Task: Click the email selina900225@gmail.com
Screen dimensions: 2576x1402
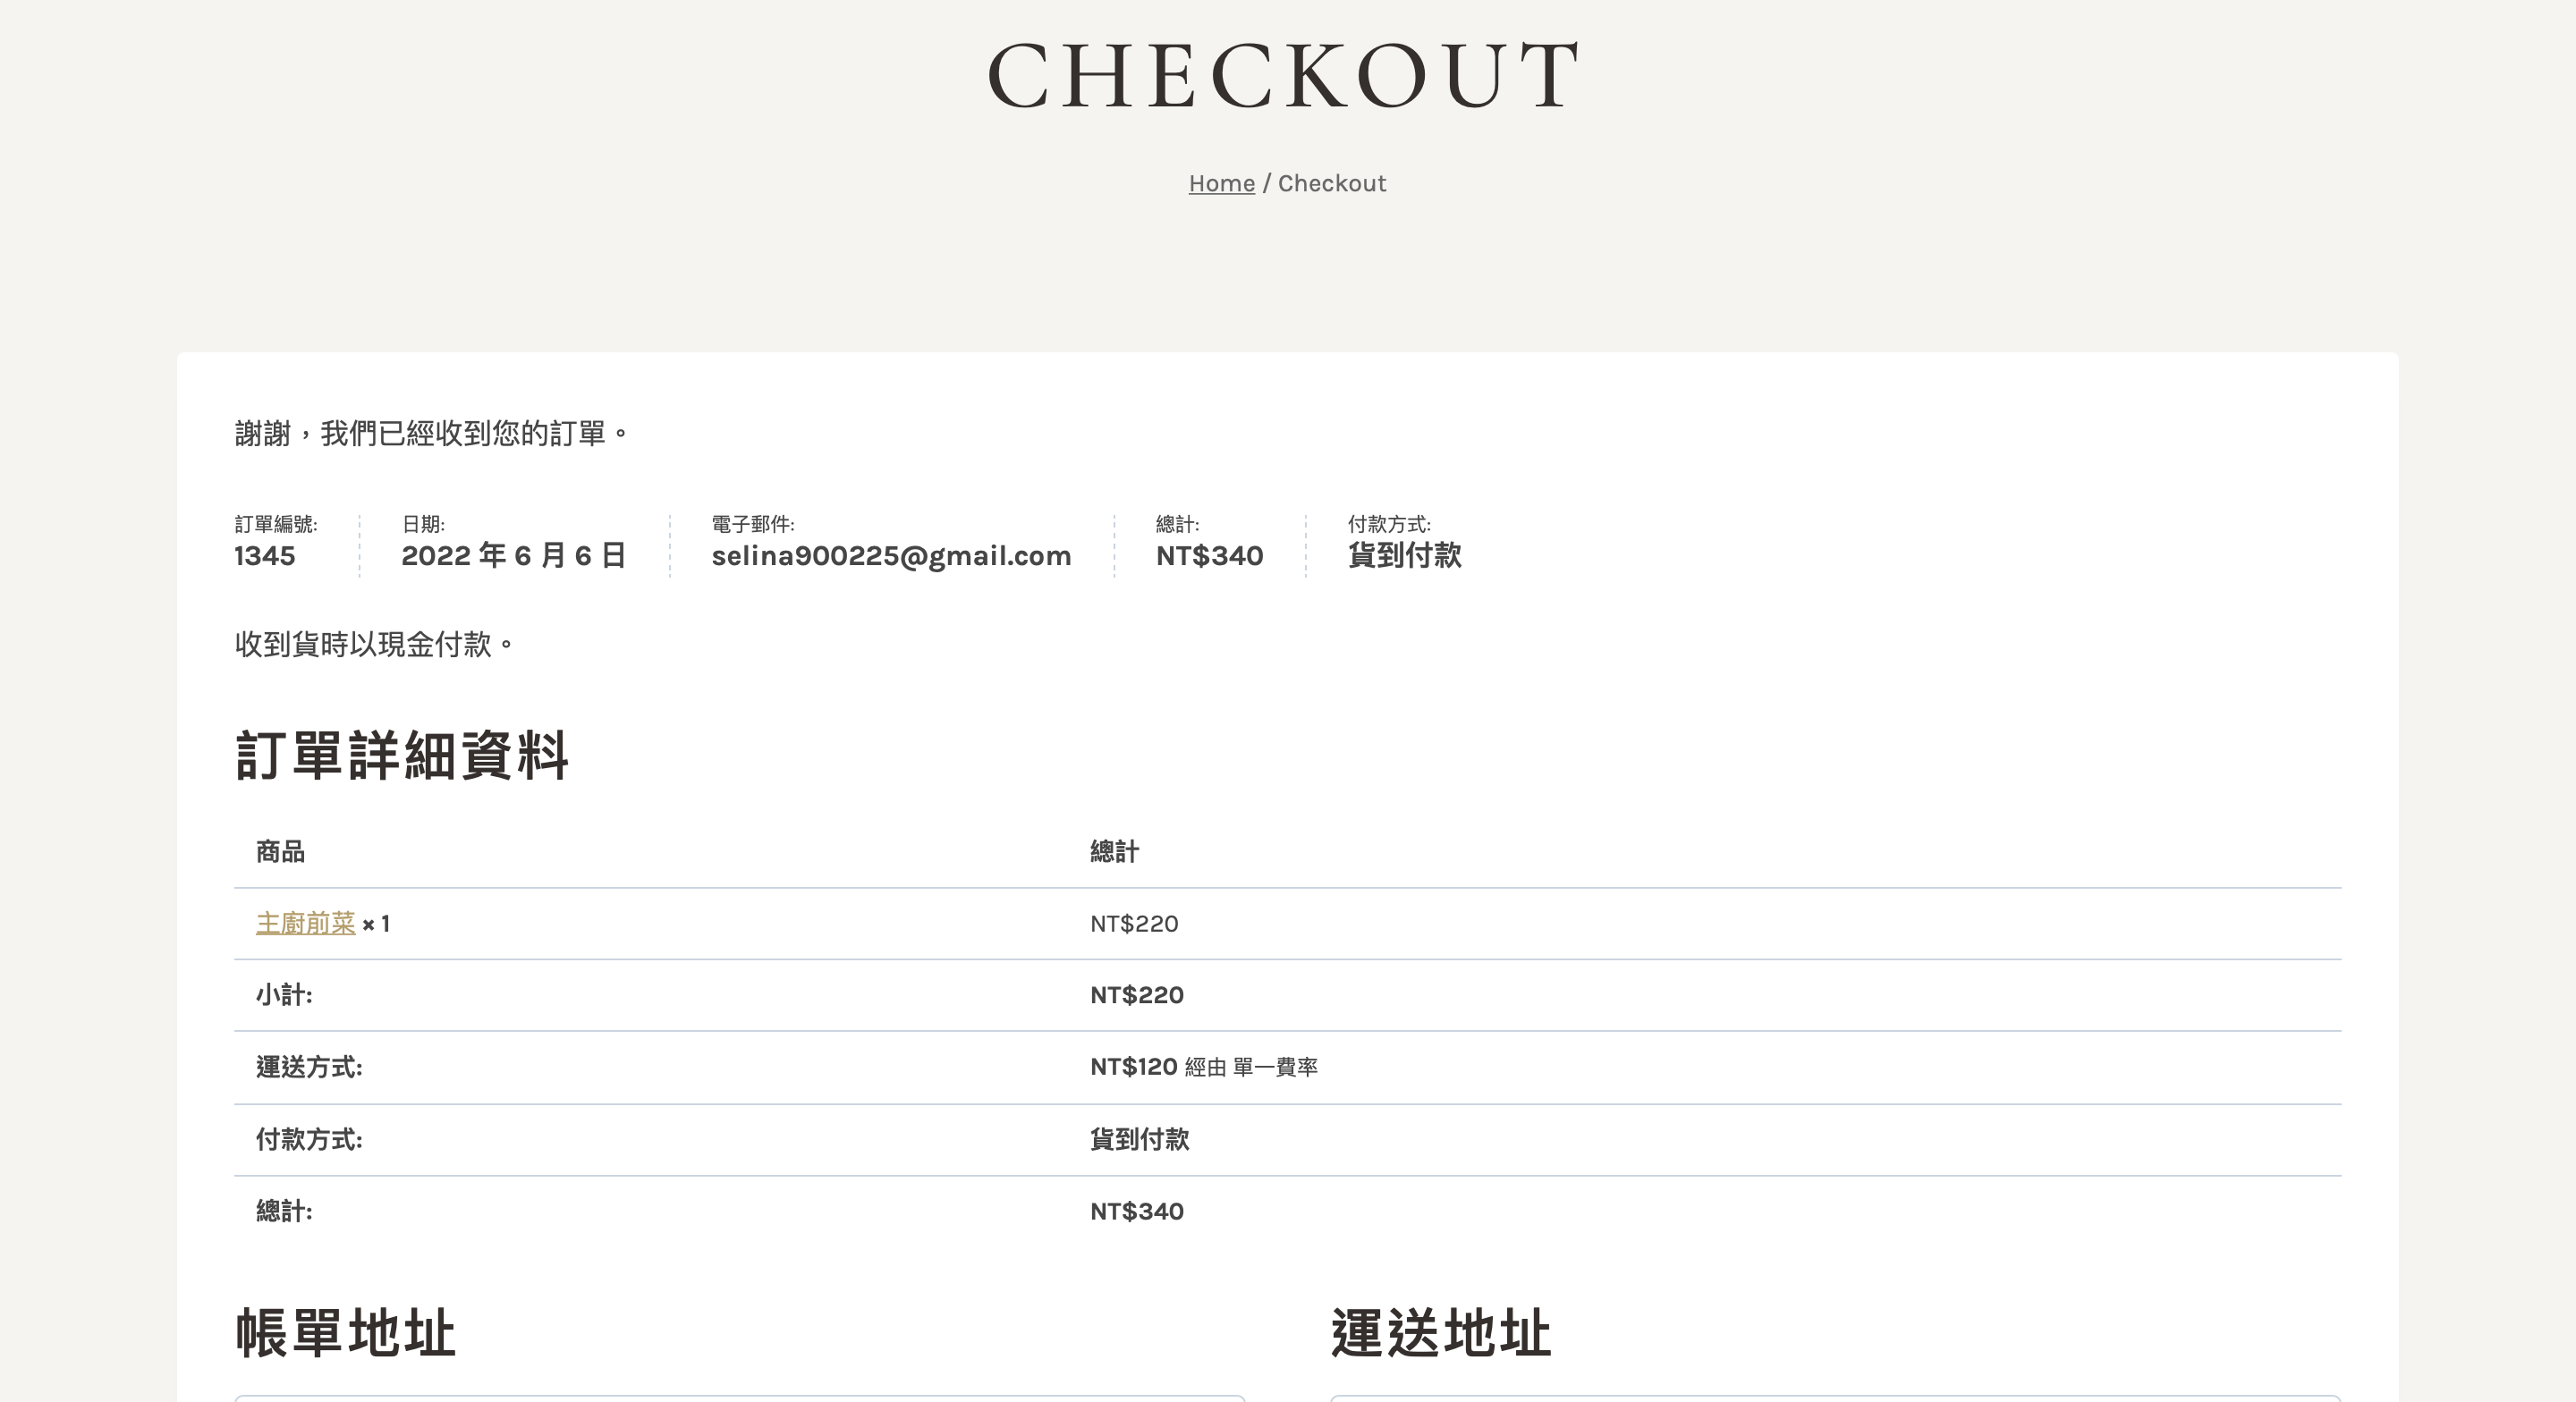Action: click(x=891, y=556)
